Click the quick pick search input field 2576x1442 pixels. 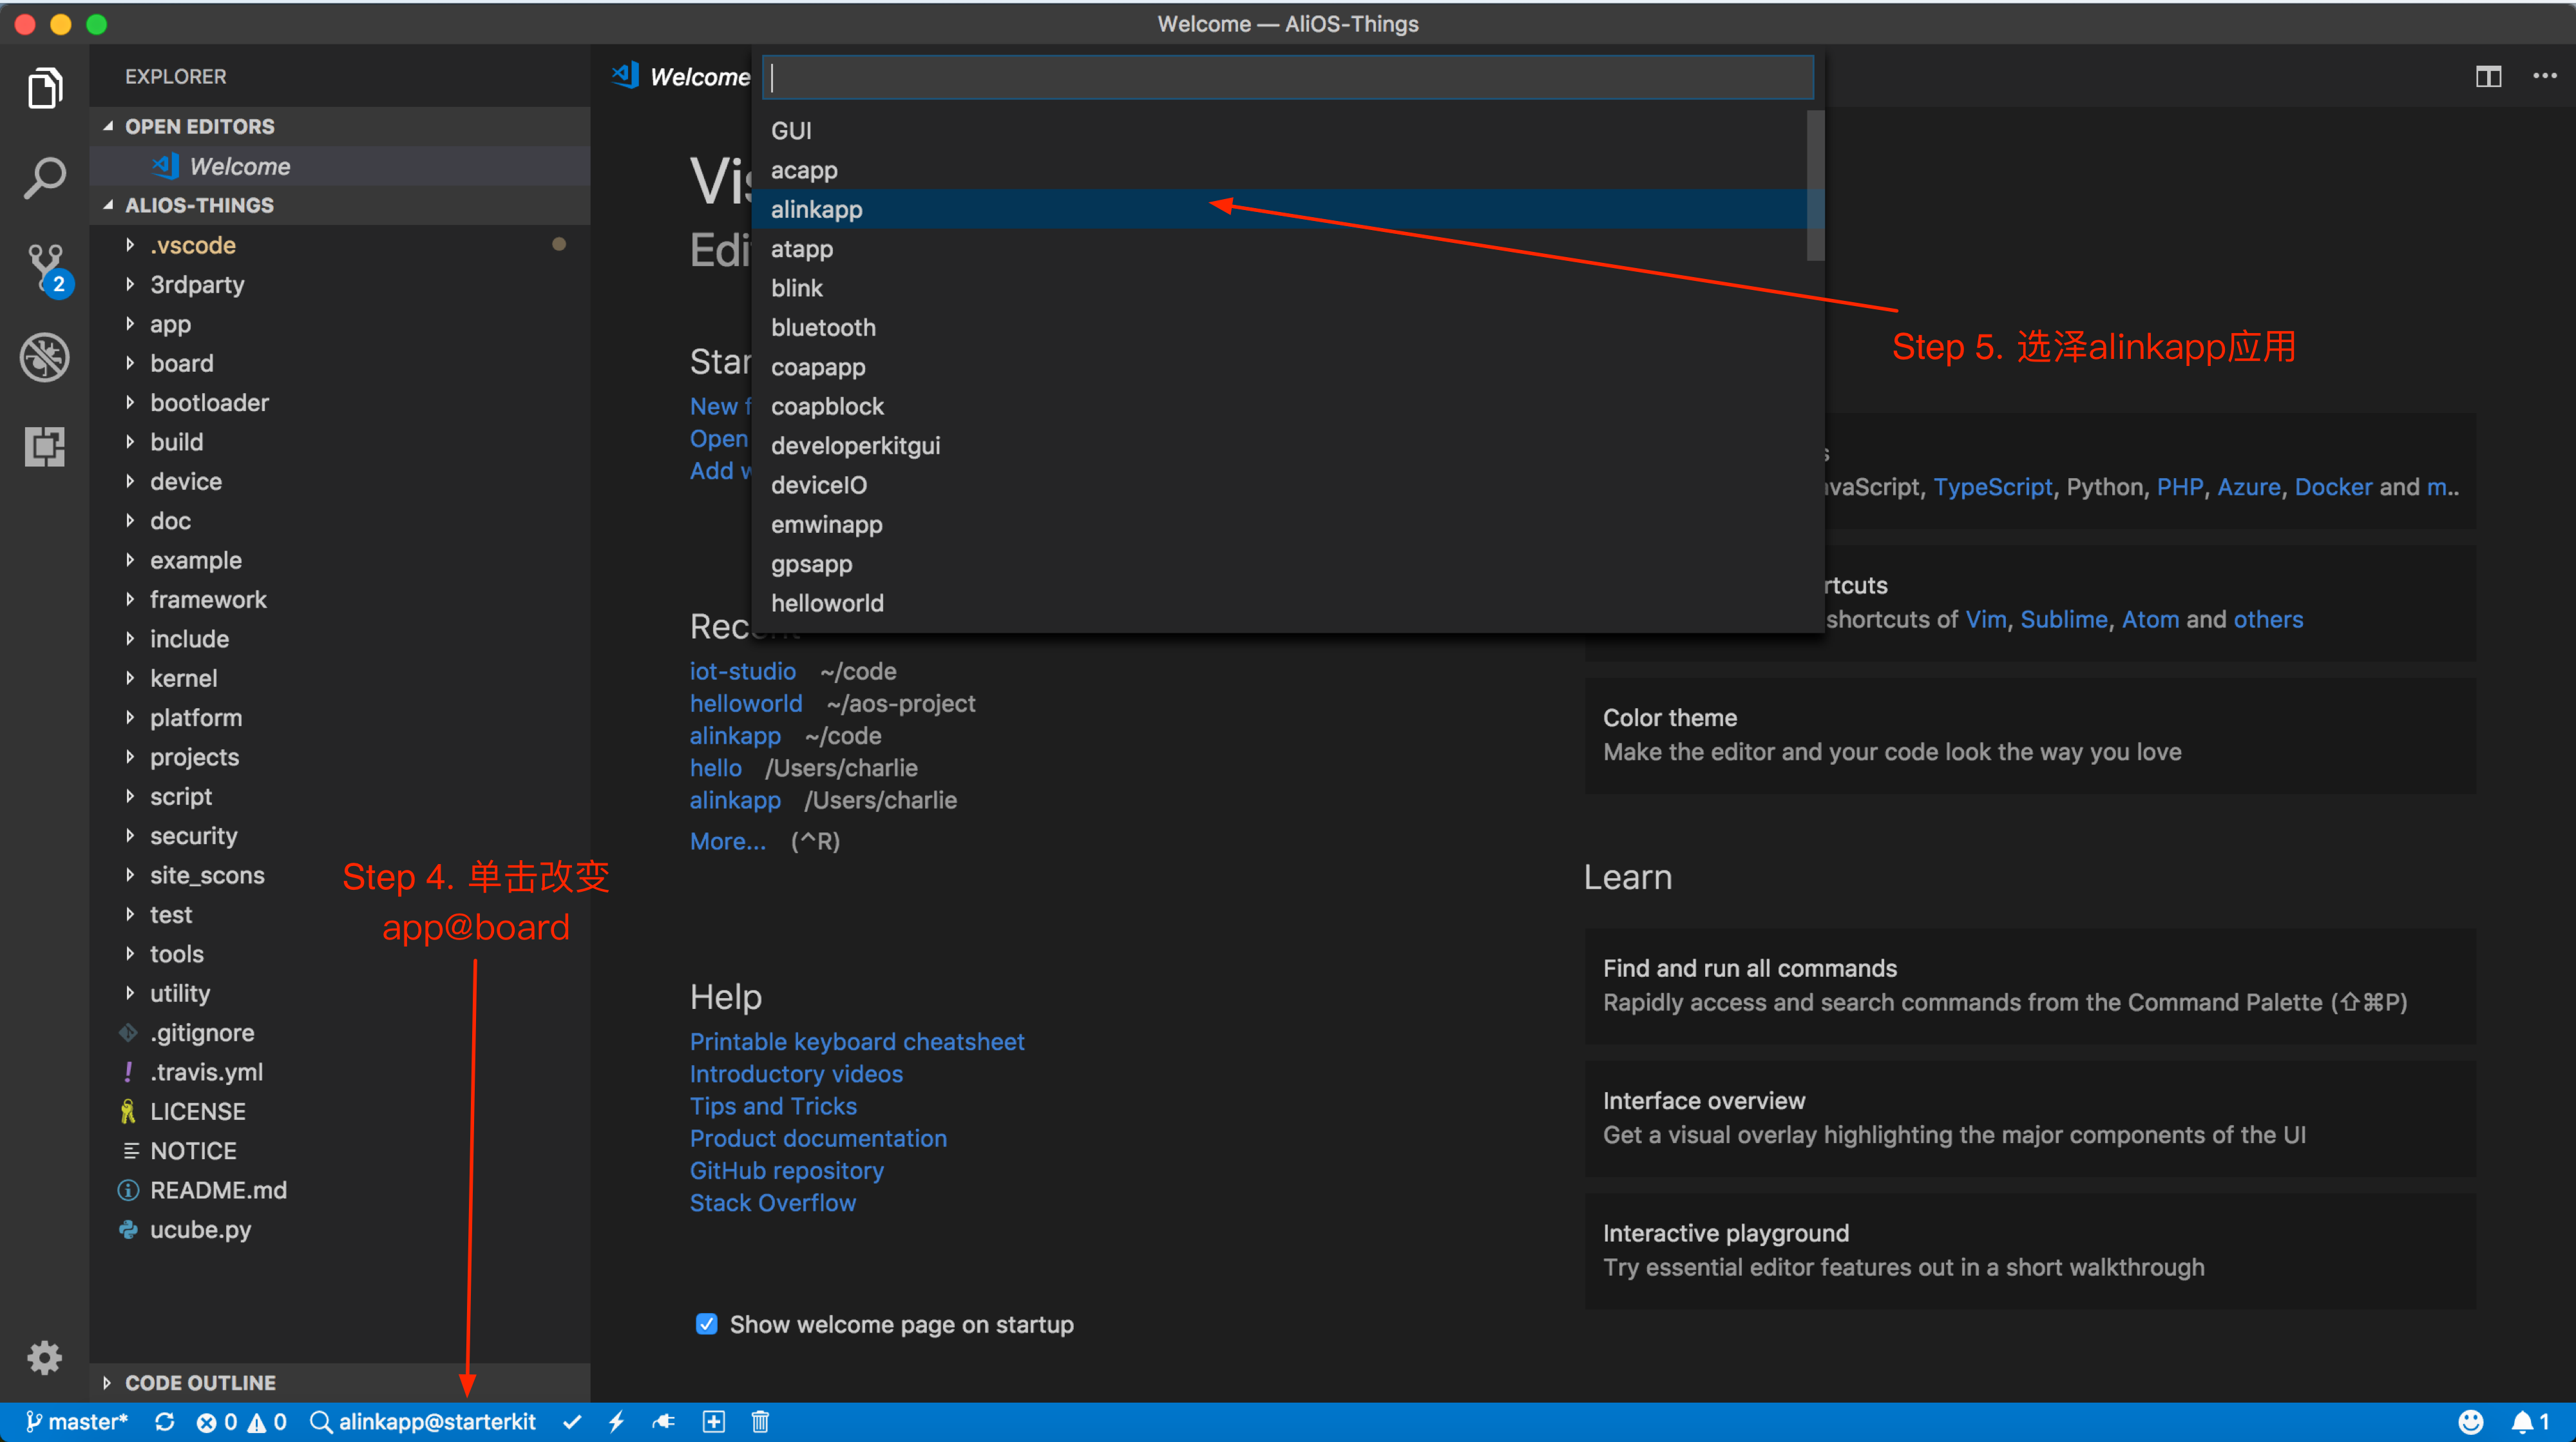1287,77
